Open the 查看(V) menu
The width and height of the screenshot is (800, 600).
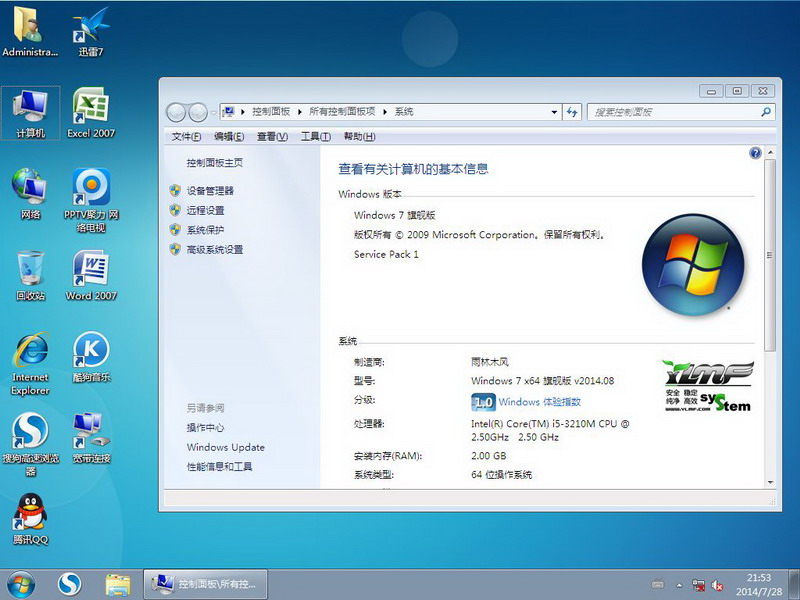(272, 137)
